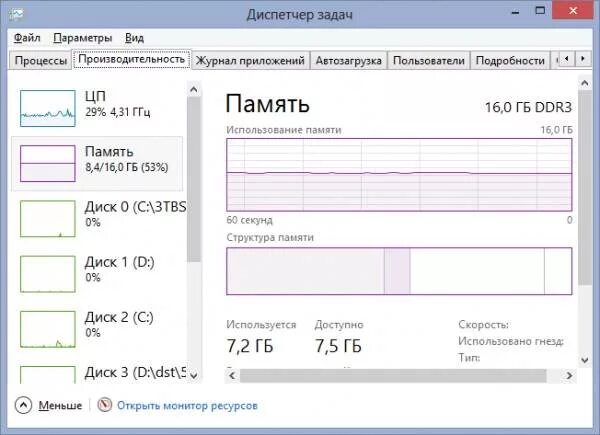Image resolution: width=600 pixels, height=435 pixels.
Task: Click the Структура памяти bar
Action: 399,271
